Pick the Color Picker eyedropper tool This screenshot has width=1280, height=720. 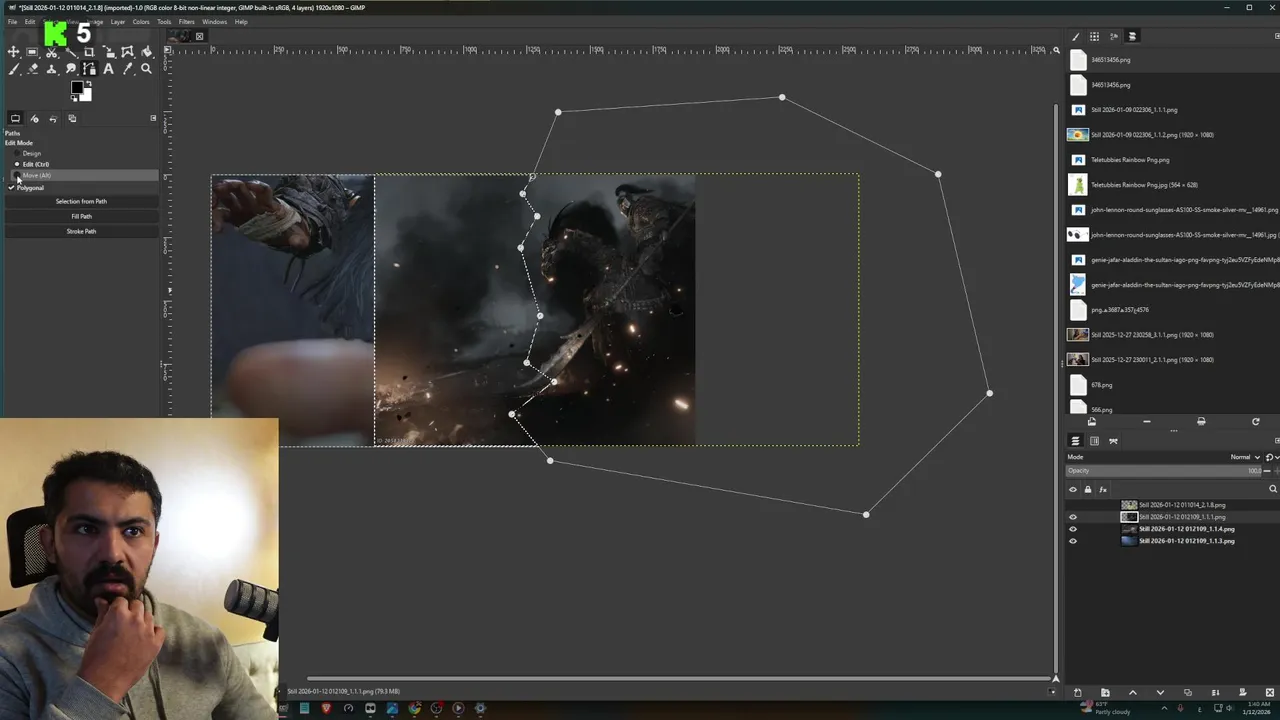click(127, 69)
